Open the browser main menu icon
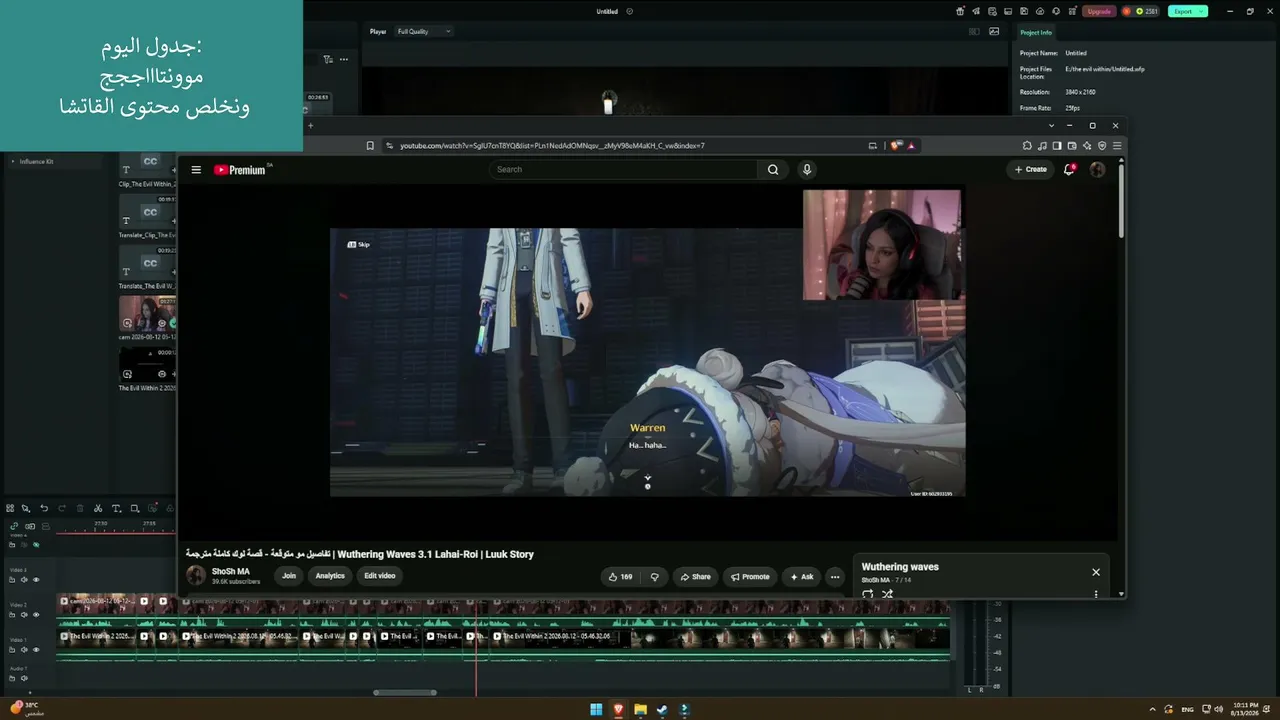Screen dimensions: 1280x720 click(x=1117, y=146)
